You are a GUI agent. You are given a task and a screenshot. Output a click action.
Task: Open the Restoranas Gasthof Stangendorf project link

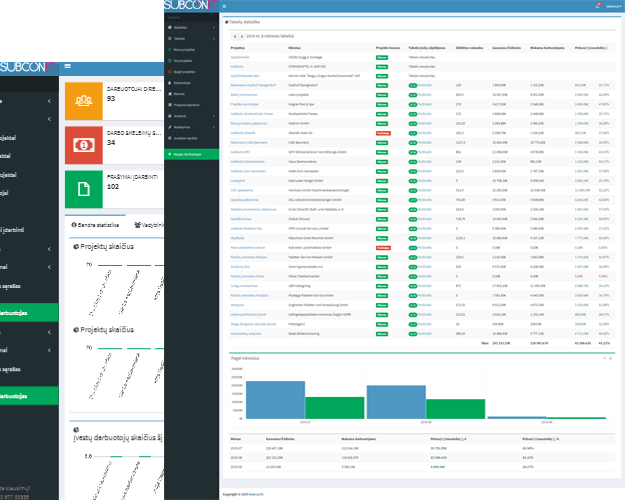click(253, 85)
